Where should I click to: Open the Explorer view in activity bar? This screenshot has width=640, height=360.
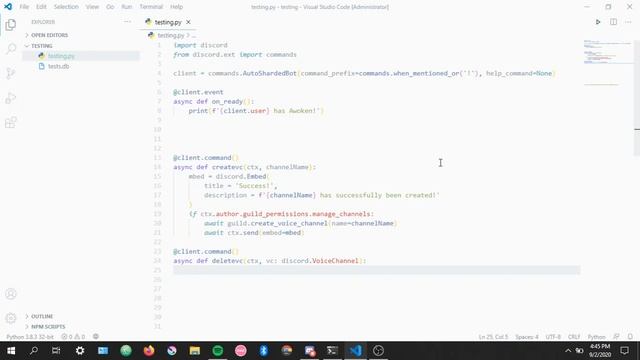point(11,25)
